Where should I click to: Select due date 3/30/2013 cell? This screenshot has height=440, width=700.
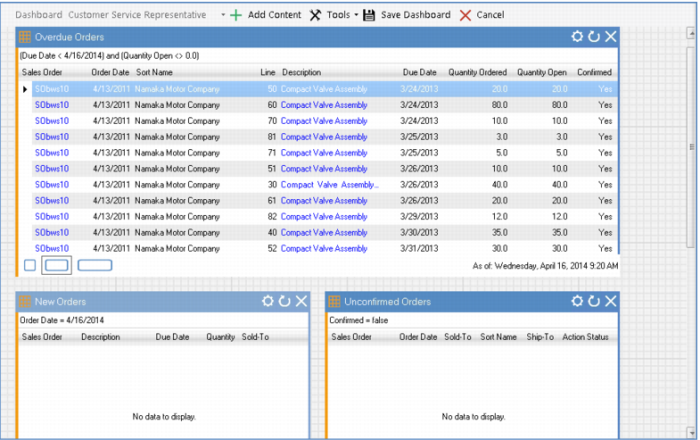point(419,232)
